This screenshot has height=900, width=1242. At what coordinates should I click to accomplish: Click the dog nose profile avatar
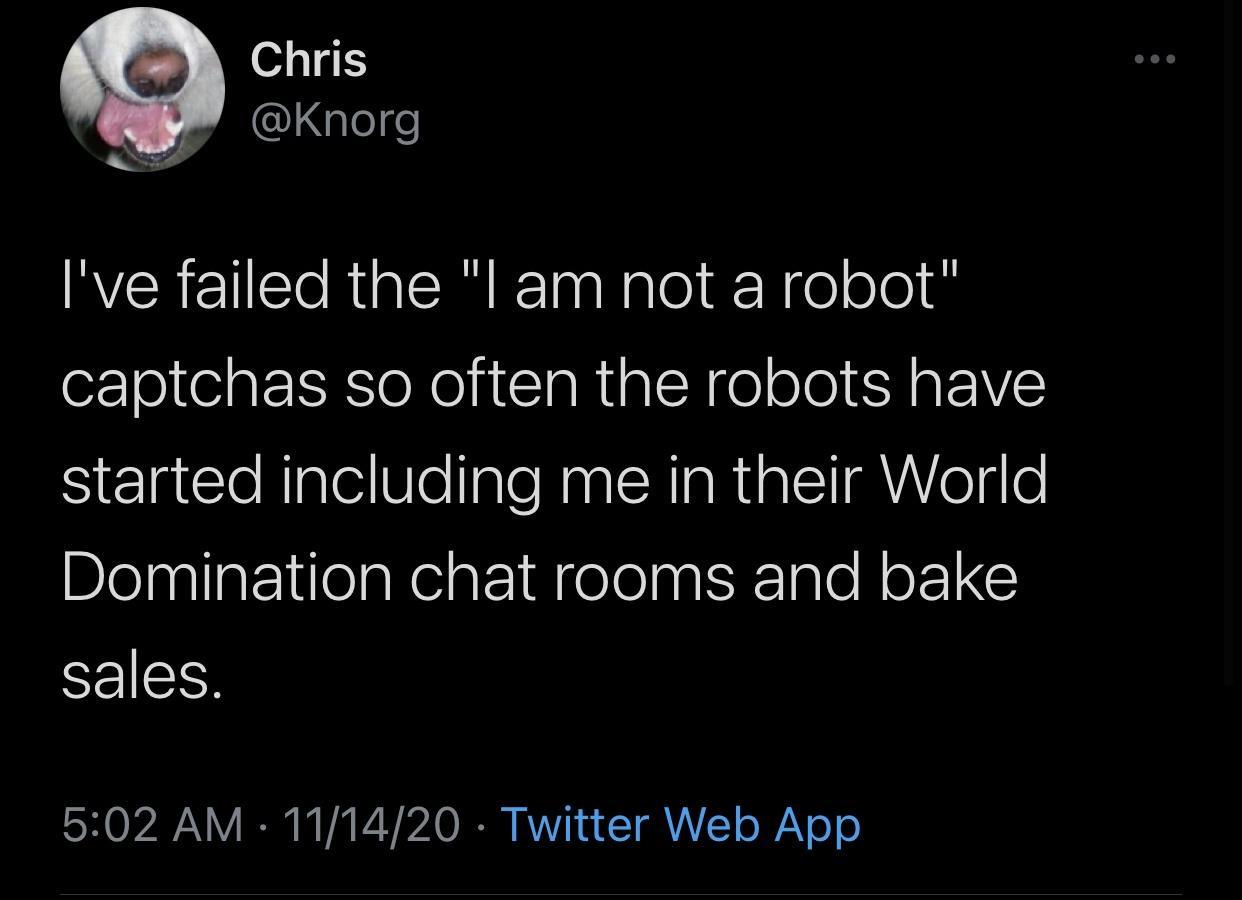pyautogui.click(x=142, y=90)
